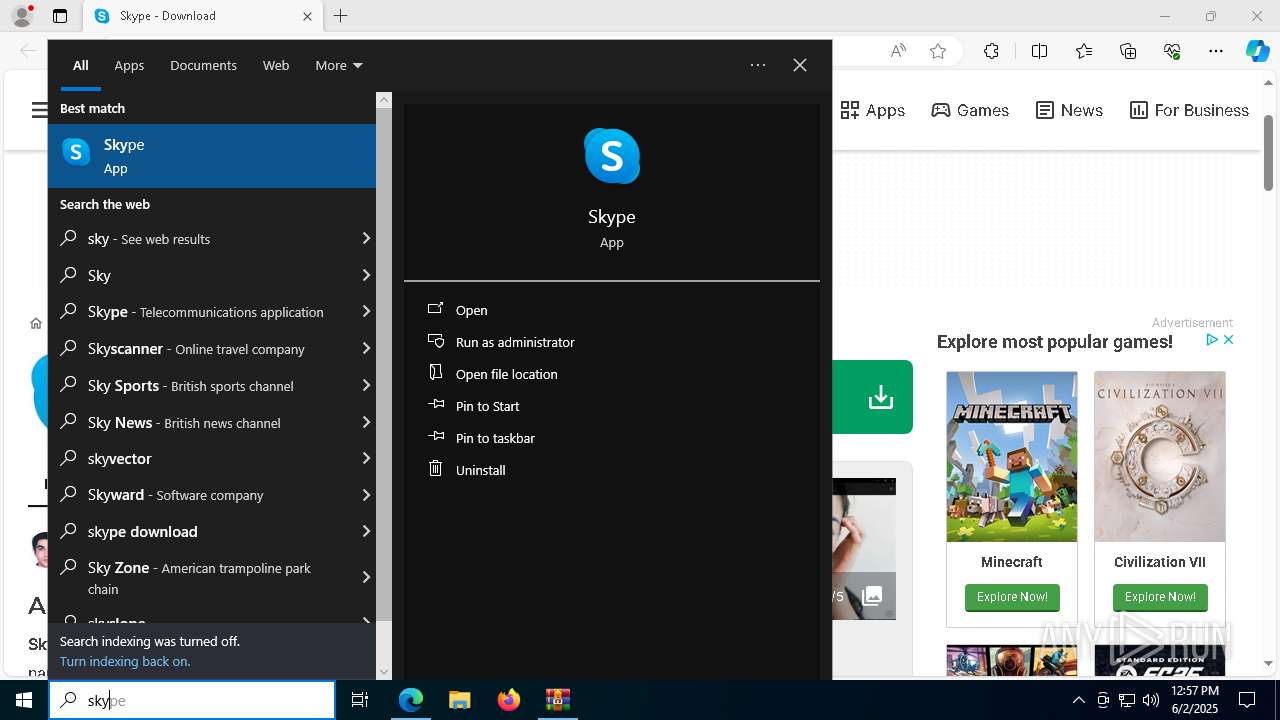This screenshot has height=720, width=1280.
Task: Click Minecraft 'Explore Now!' ad button
Action: [x=1012, y=597]
